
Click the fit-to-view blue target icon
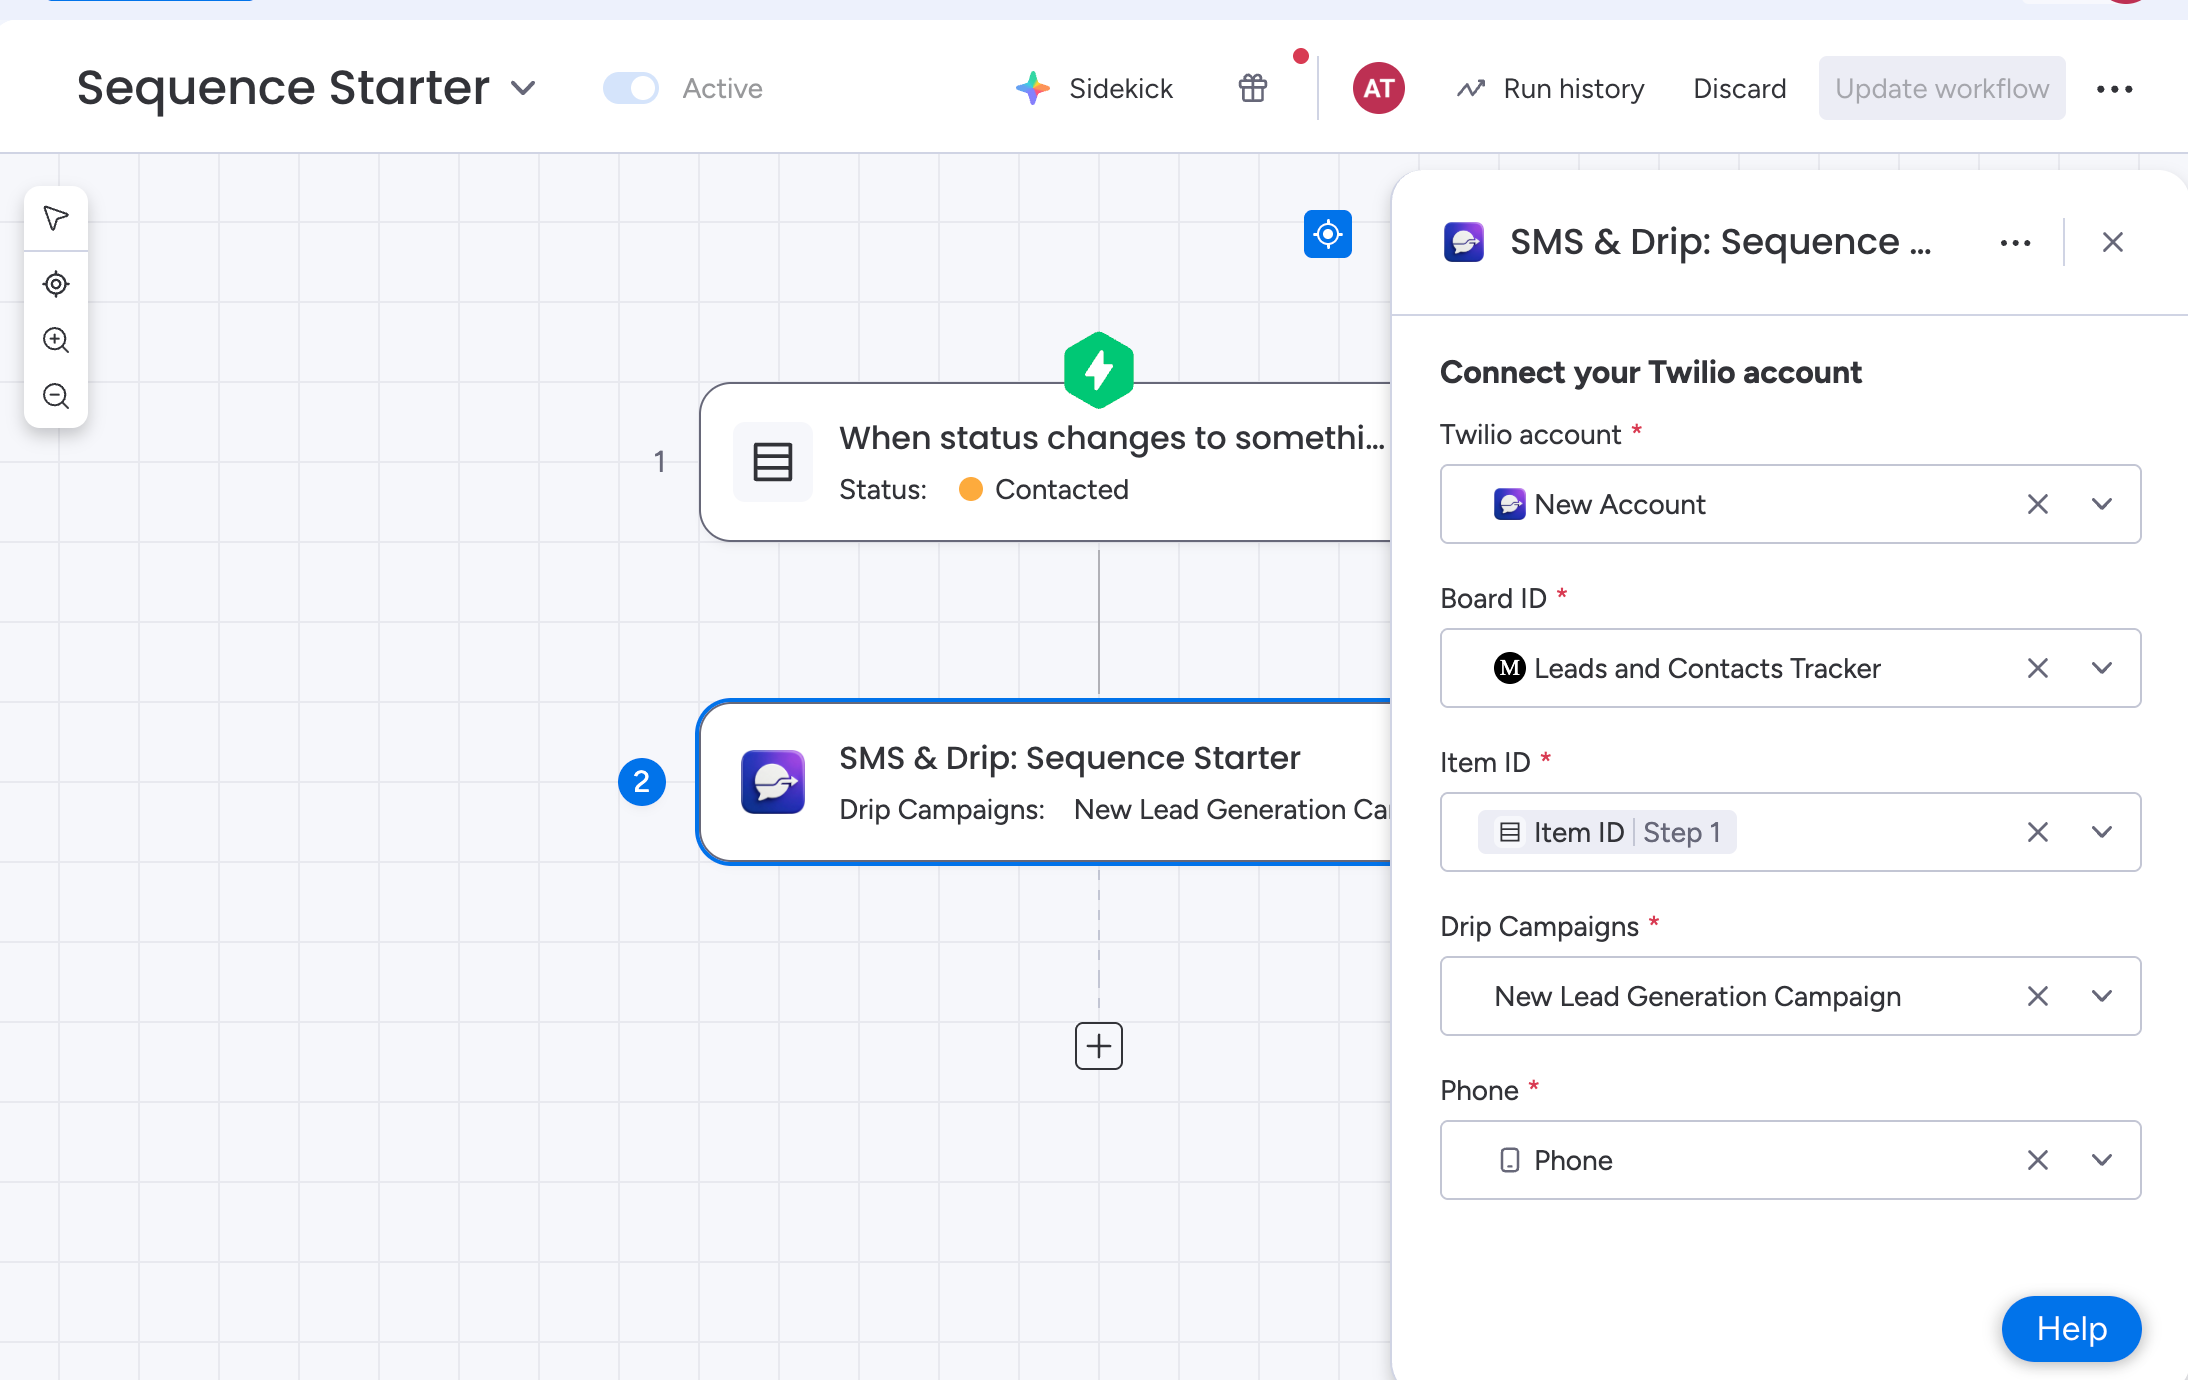click(1327, 233)
